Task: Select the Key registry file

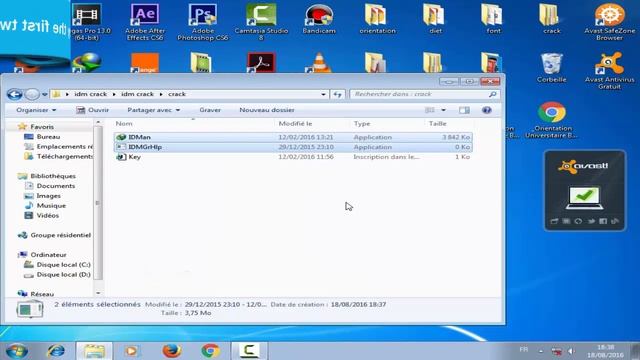Action: [x=293, y=157]
